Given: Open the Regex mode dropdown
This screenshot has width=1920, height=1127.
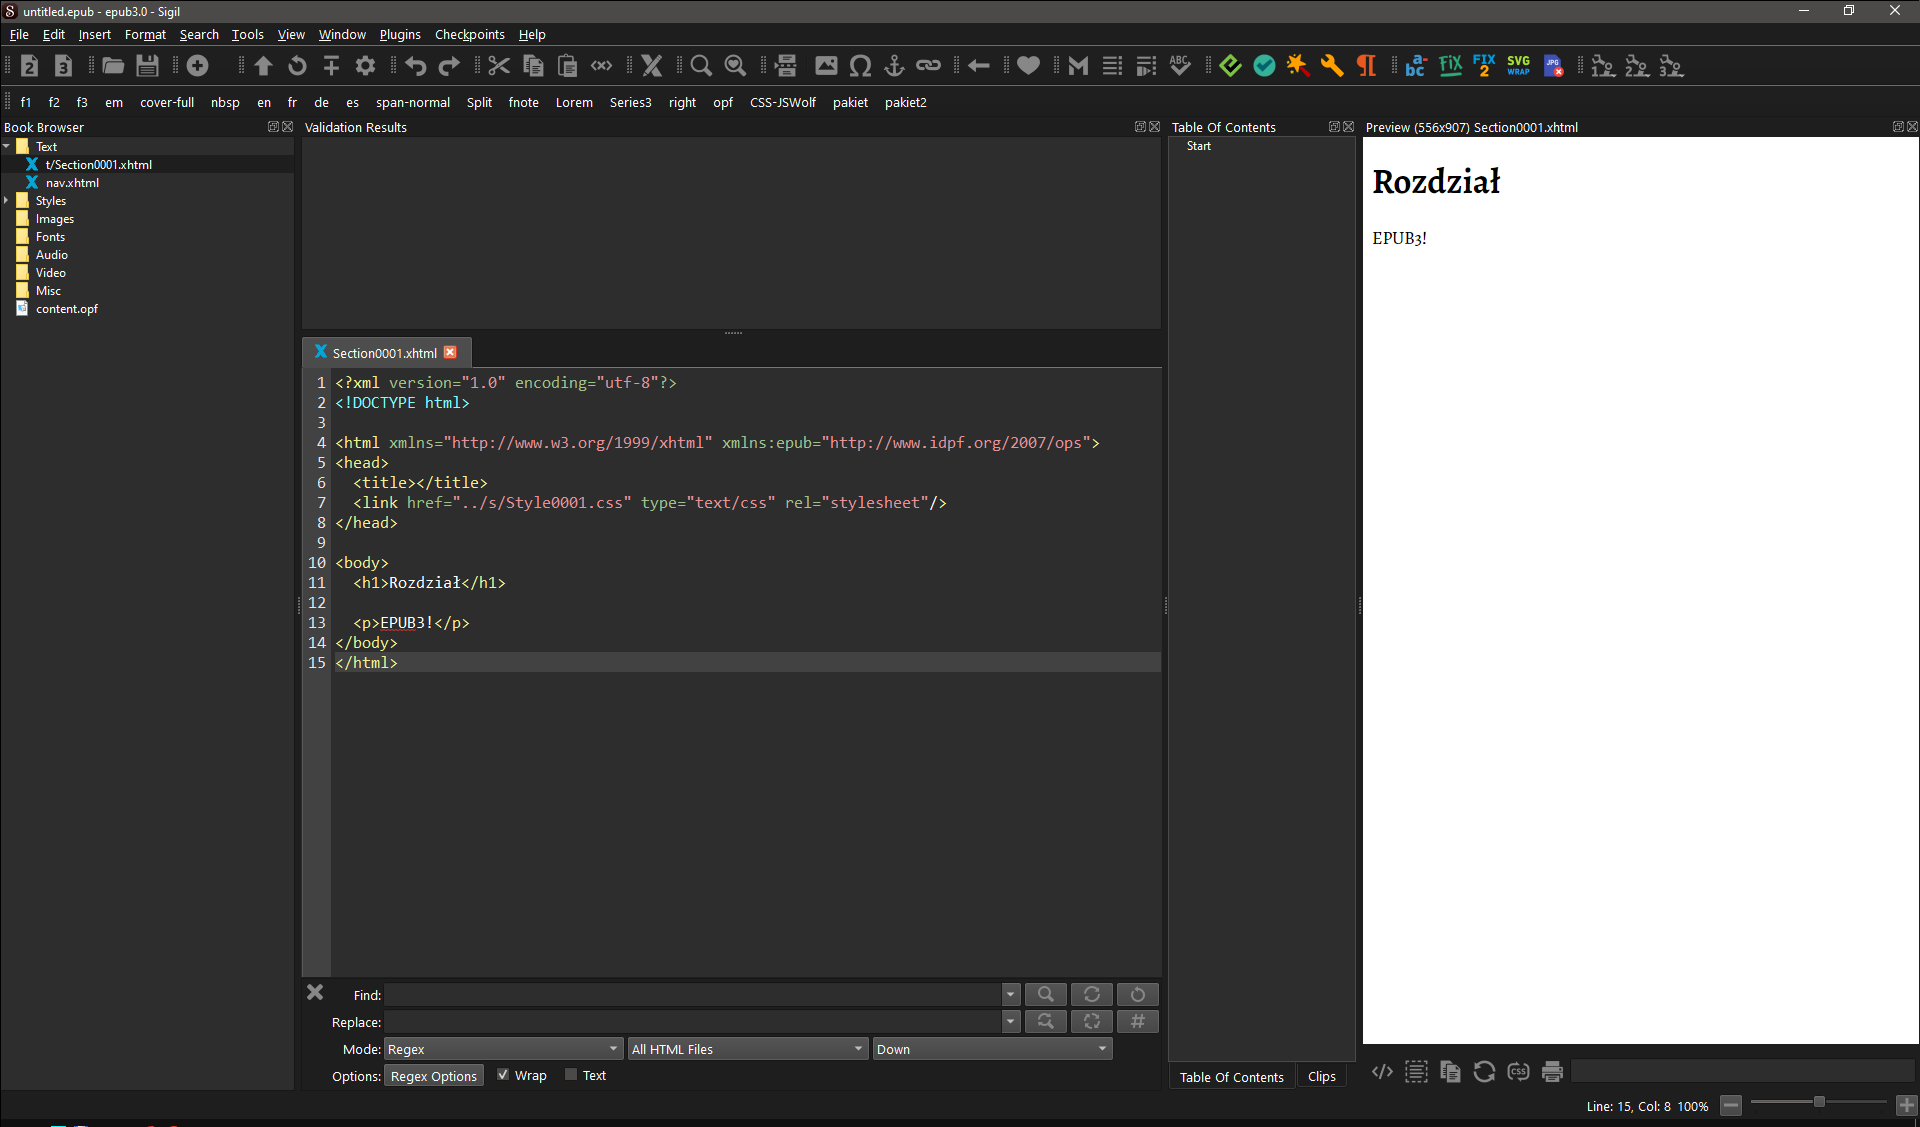Looking at the screenshot, I should point(503,1049).
